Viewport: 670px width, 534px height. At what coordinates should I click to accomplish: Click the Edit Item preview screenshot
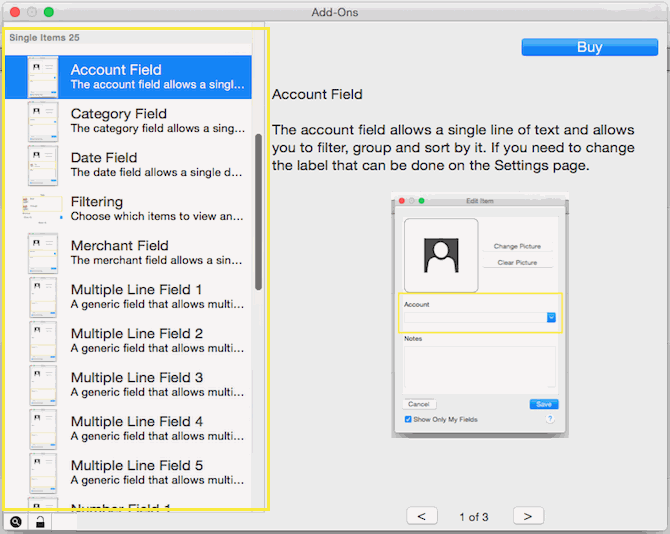479,315
